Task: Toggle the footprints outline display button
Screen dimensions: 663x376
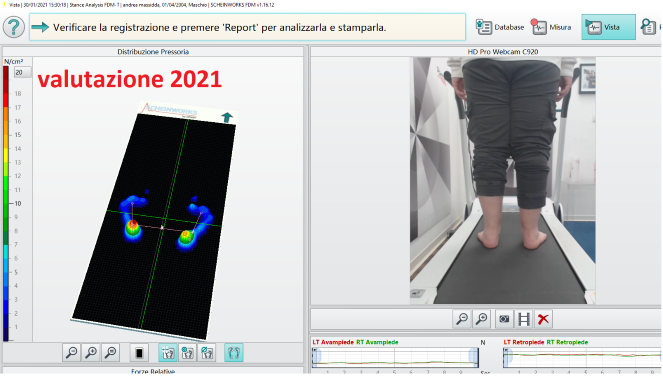Action: click(234, 352)
